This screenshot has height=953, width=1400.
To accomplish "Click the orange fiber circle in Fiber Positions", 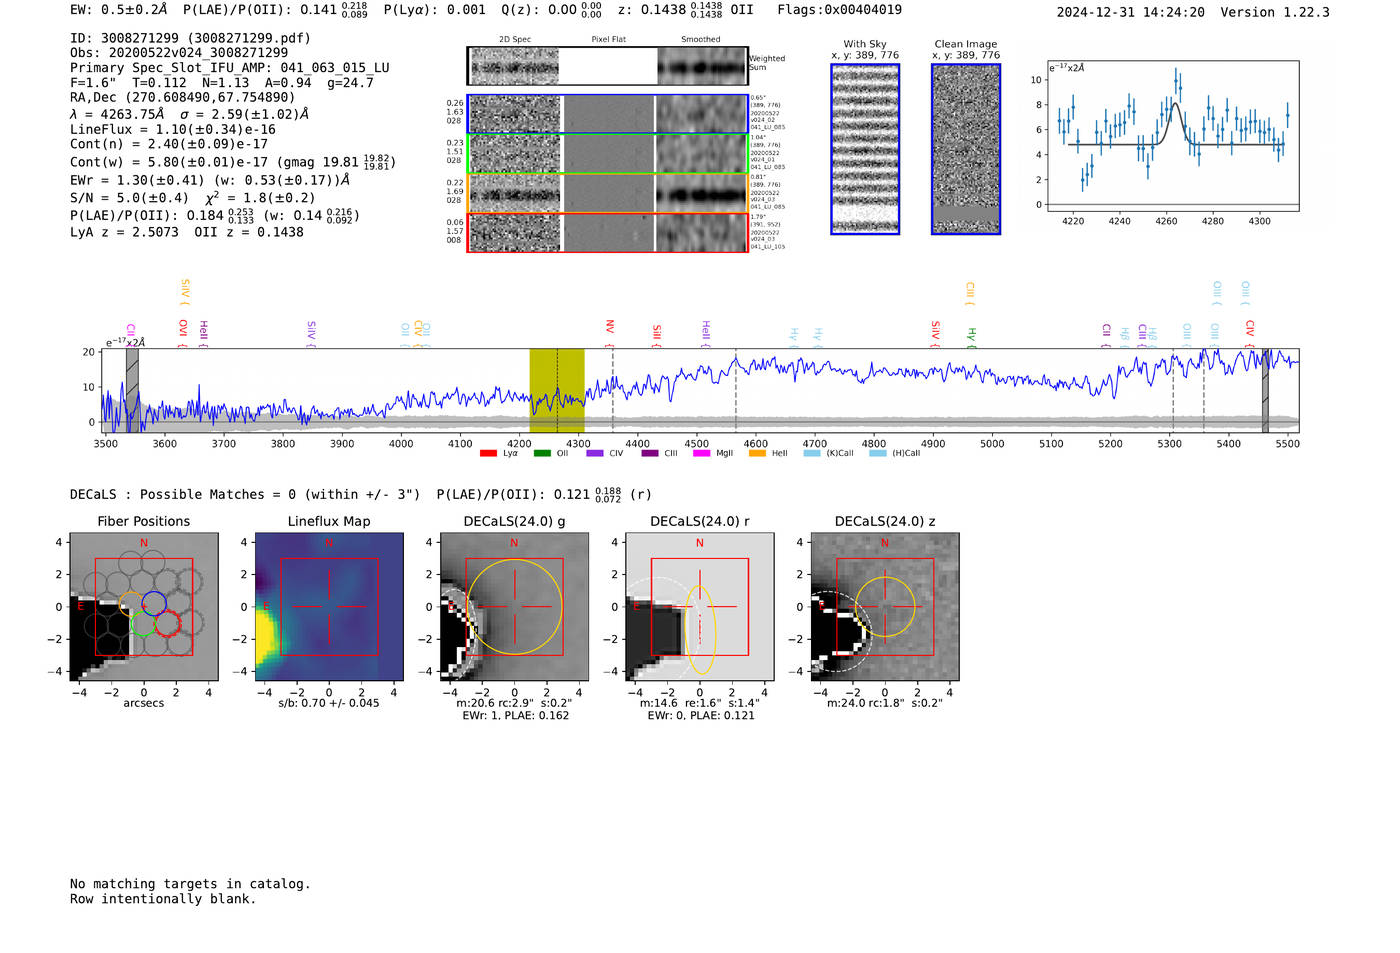I will tap(131, 605).
